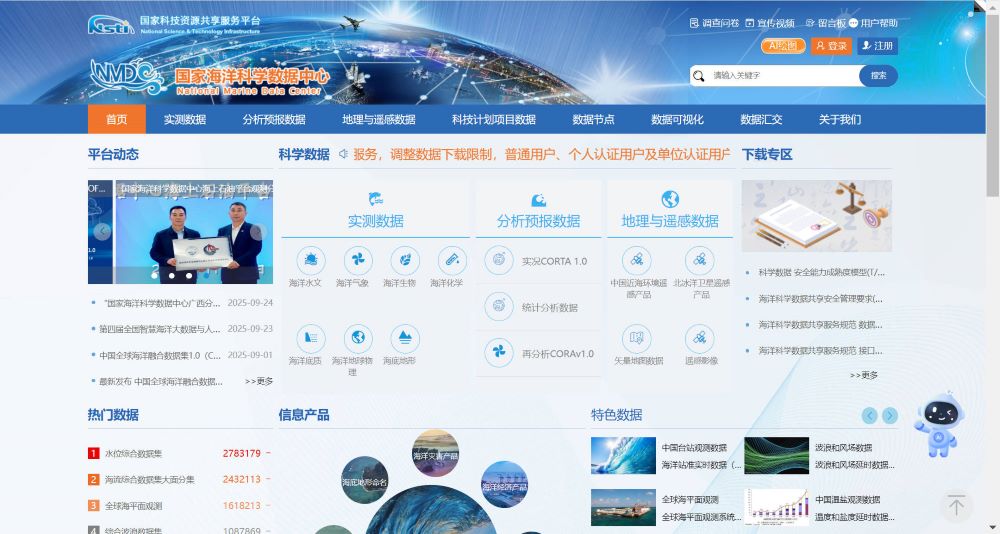Viewport: 1000px width, 534px height.
Task: Go to previous 特色数据 items
Action: 869,416
